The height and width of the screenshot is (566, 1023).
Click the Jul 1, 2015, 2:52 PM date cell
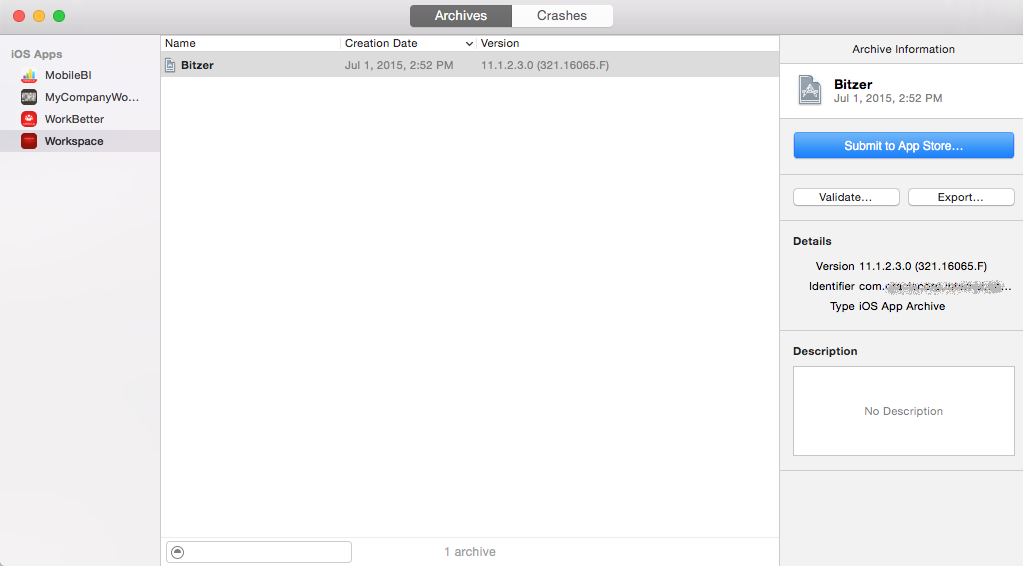399,65
